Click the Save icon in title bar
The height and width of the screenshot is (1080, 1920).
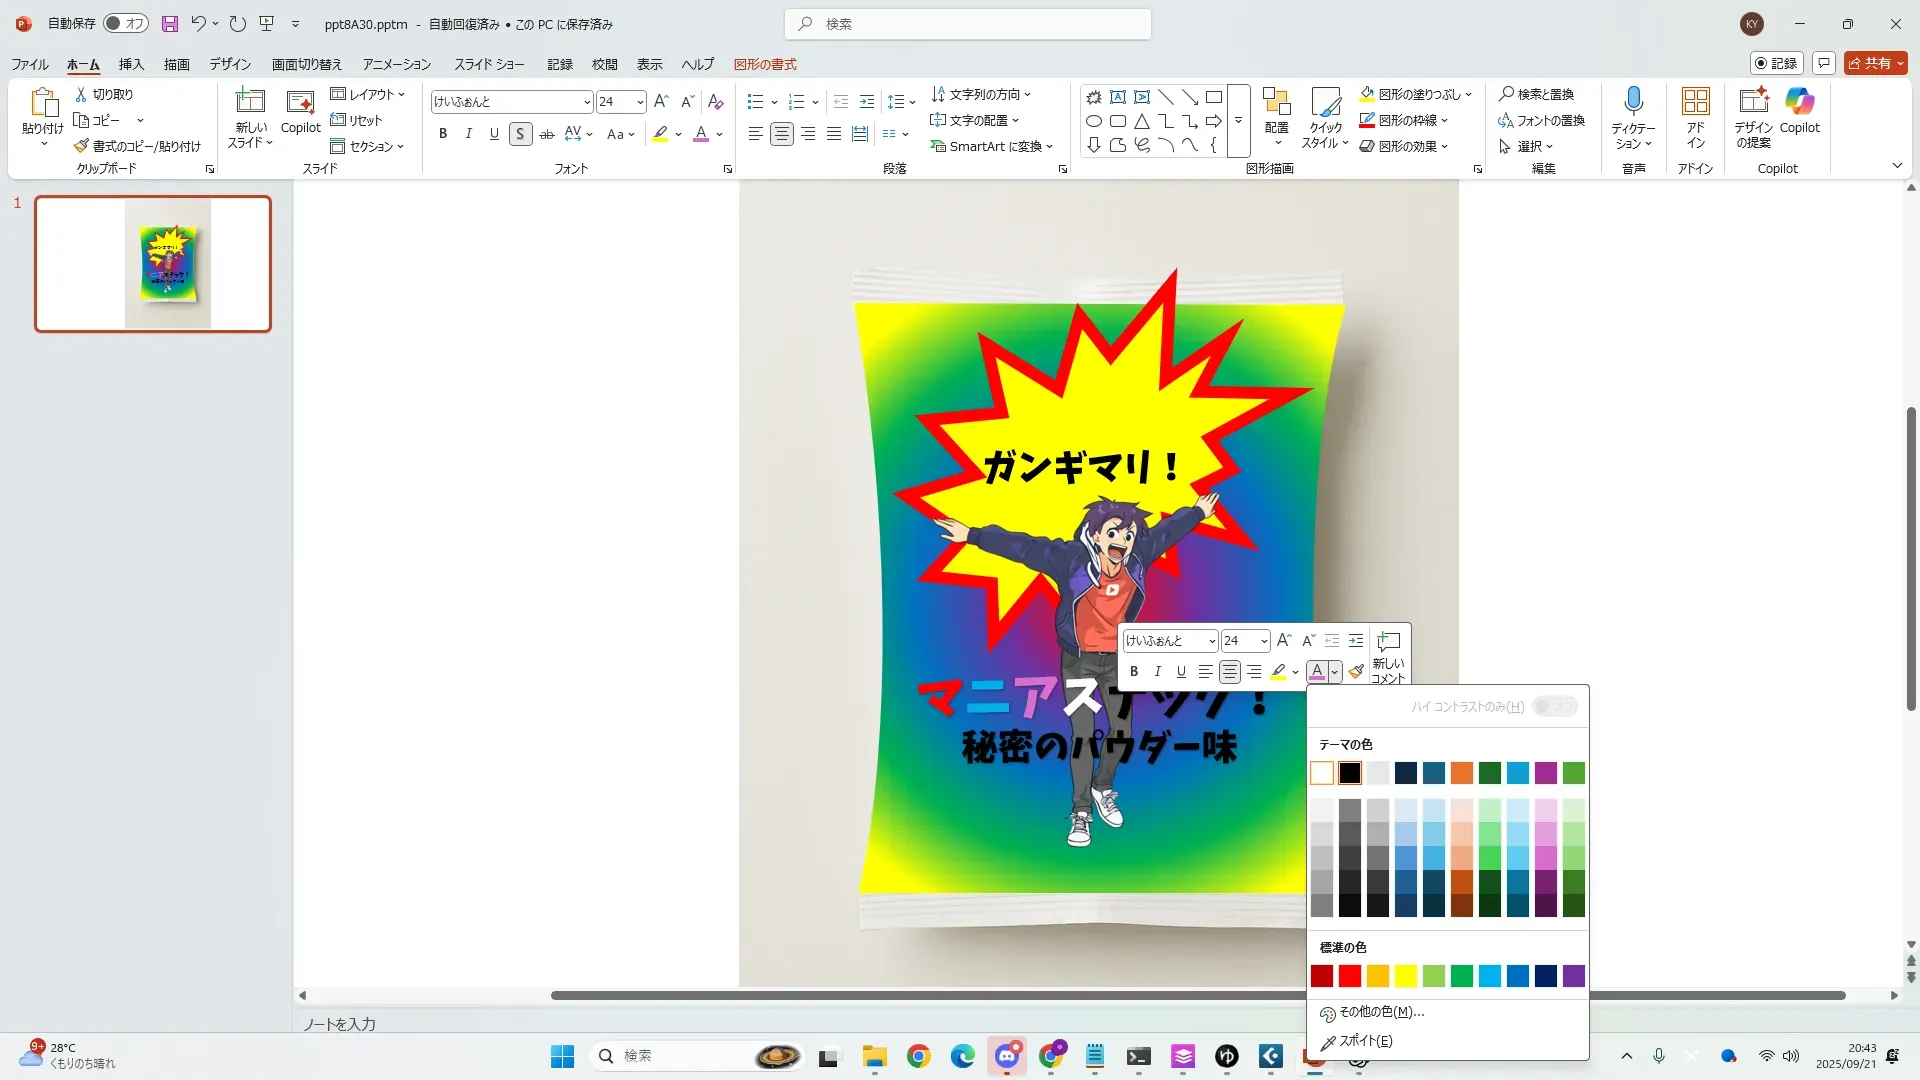pos(169,24)
